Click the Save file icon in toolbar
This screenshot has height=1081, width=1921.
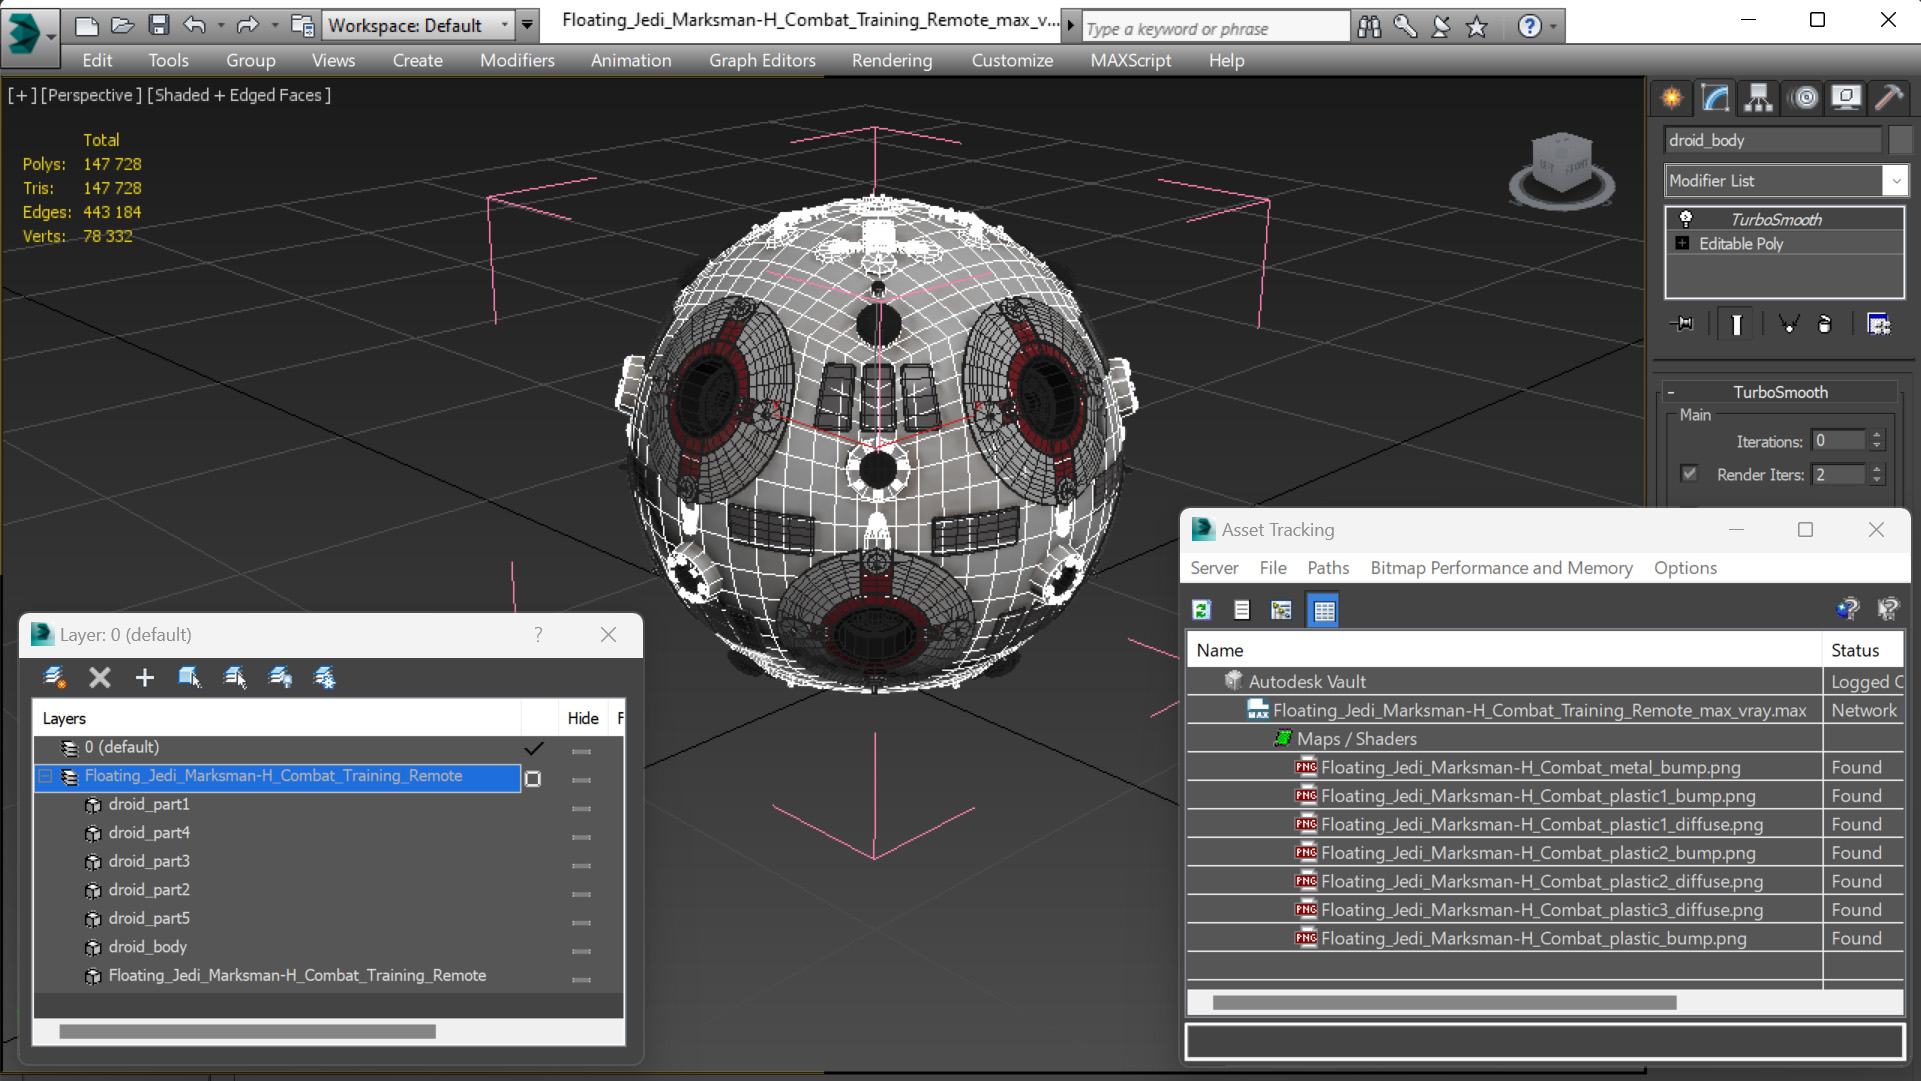click(158, 25)
